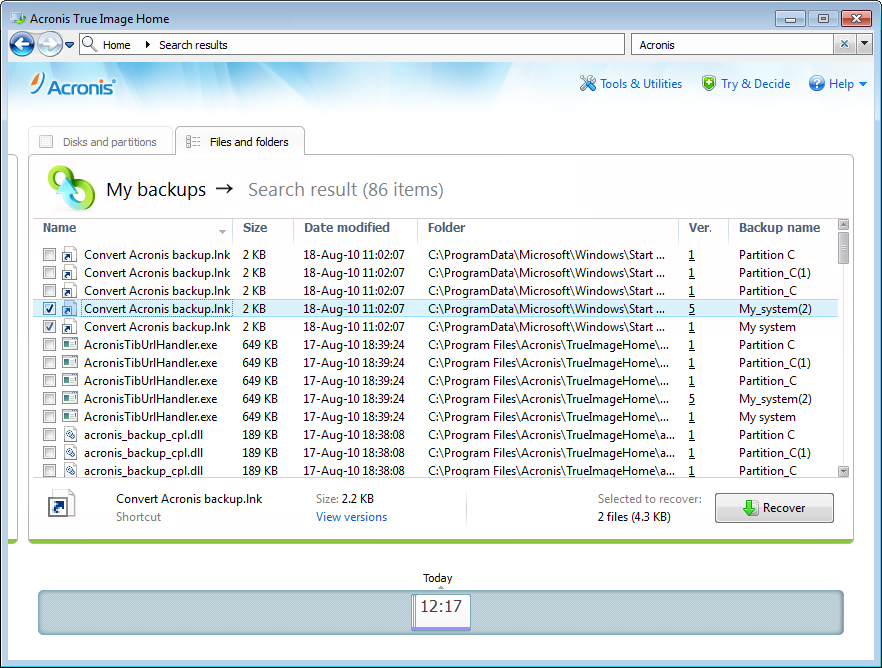This screenshot has height=668, width=882.
Task: Open navigation history dropdown arrow
Action: click(x=69, y=44)
